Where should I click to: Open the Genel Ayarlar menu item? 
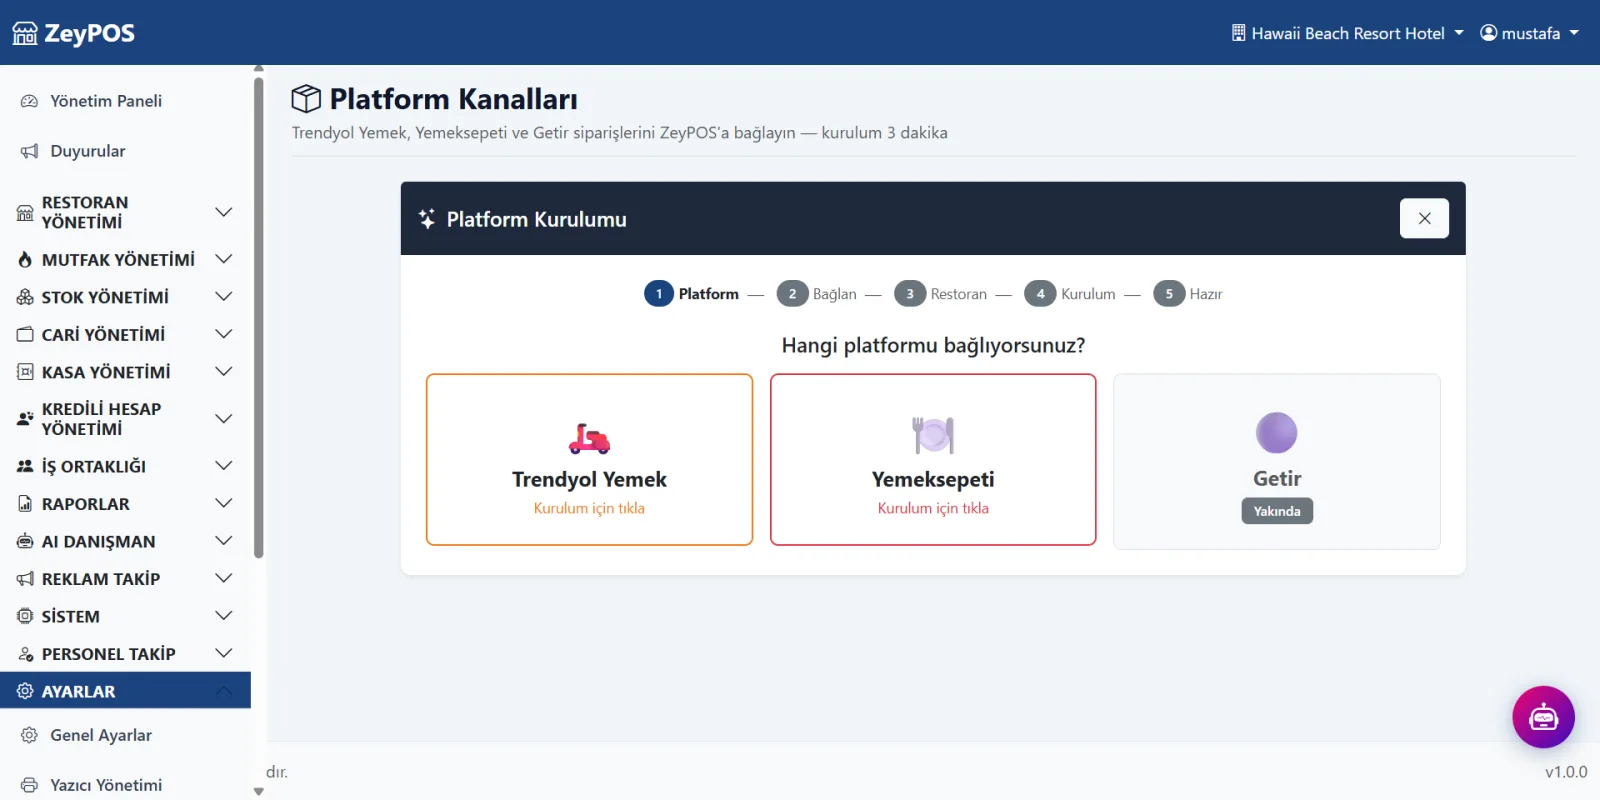[125, 735]
